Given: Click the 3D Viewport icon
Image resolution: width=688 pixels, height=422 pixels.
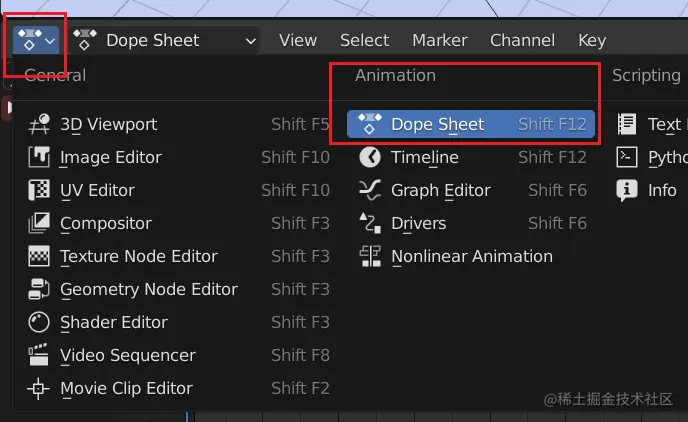Looking at the screenshot, I should pos(40,125).
